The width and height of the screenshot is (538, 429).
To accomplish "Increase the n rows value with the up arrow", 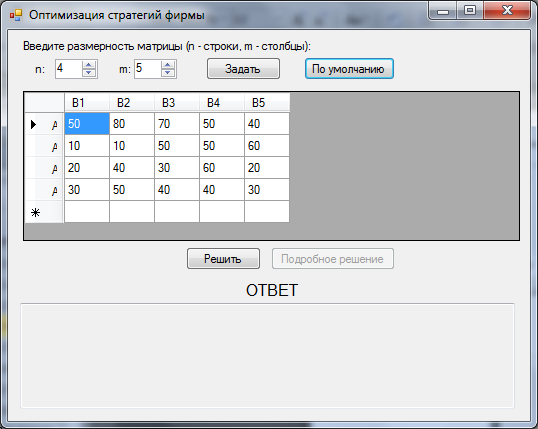I will pyautogui.click(x=89, y=65).
